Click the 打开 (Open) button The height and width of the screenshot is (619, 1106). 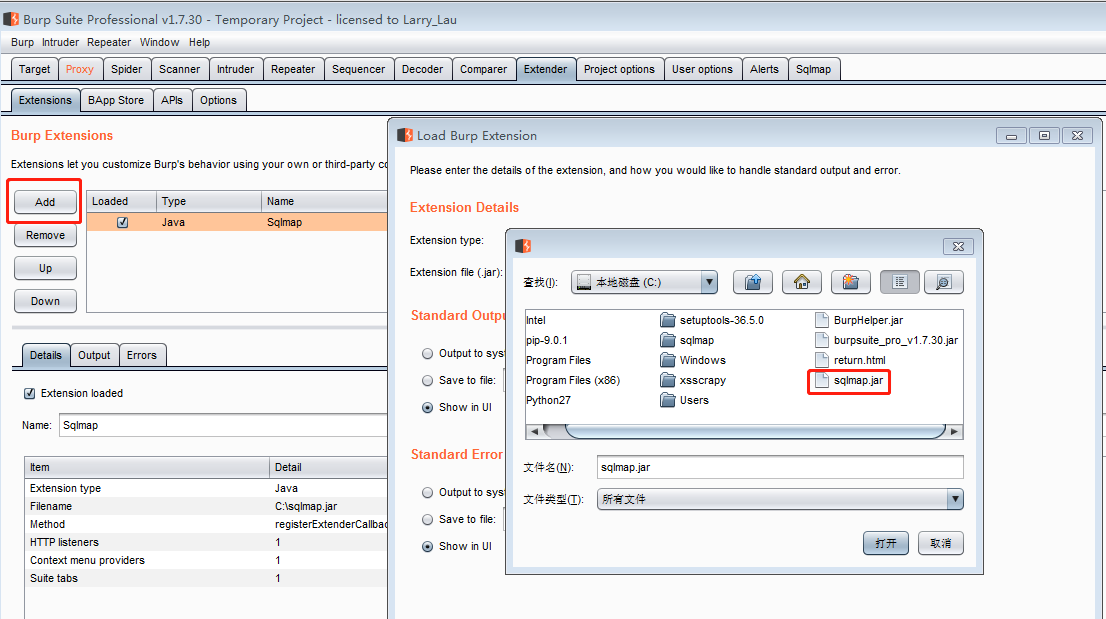tap(886, 544)
